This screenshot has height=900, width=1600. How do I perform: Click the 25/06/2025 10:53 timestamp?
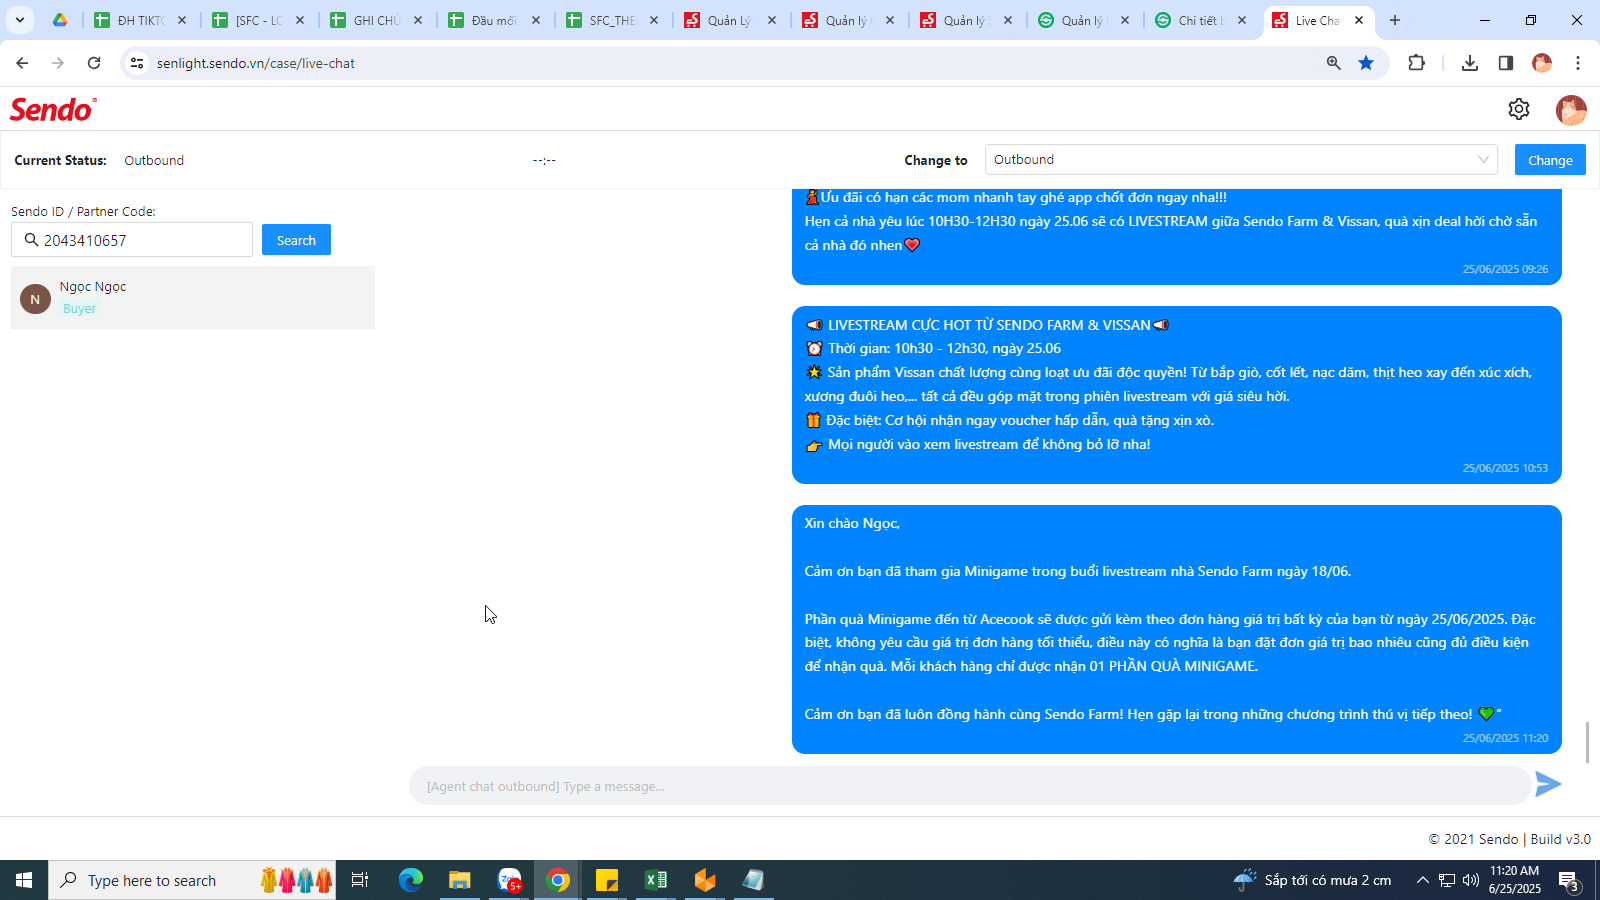pyautogui.click(x=1505, y=468)
